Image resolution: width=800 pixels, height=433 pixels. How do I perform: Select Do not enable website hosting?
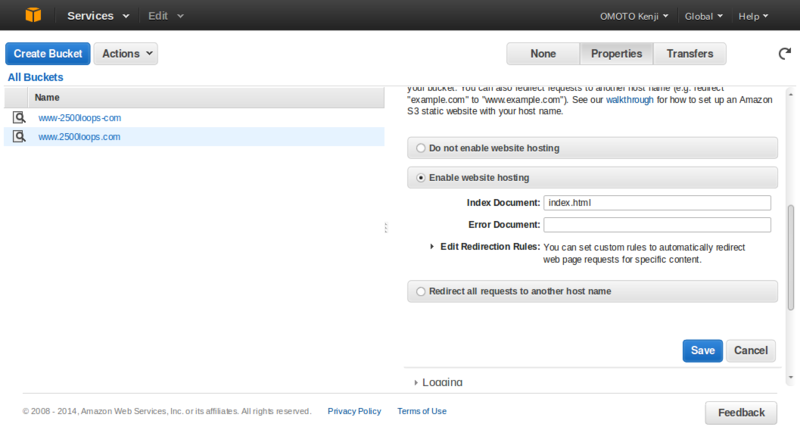[x=420, y=148]
